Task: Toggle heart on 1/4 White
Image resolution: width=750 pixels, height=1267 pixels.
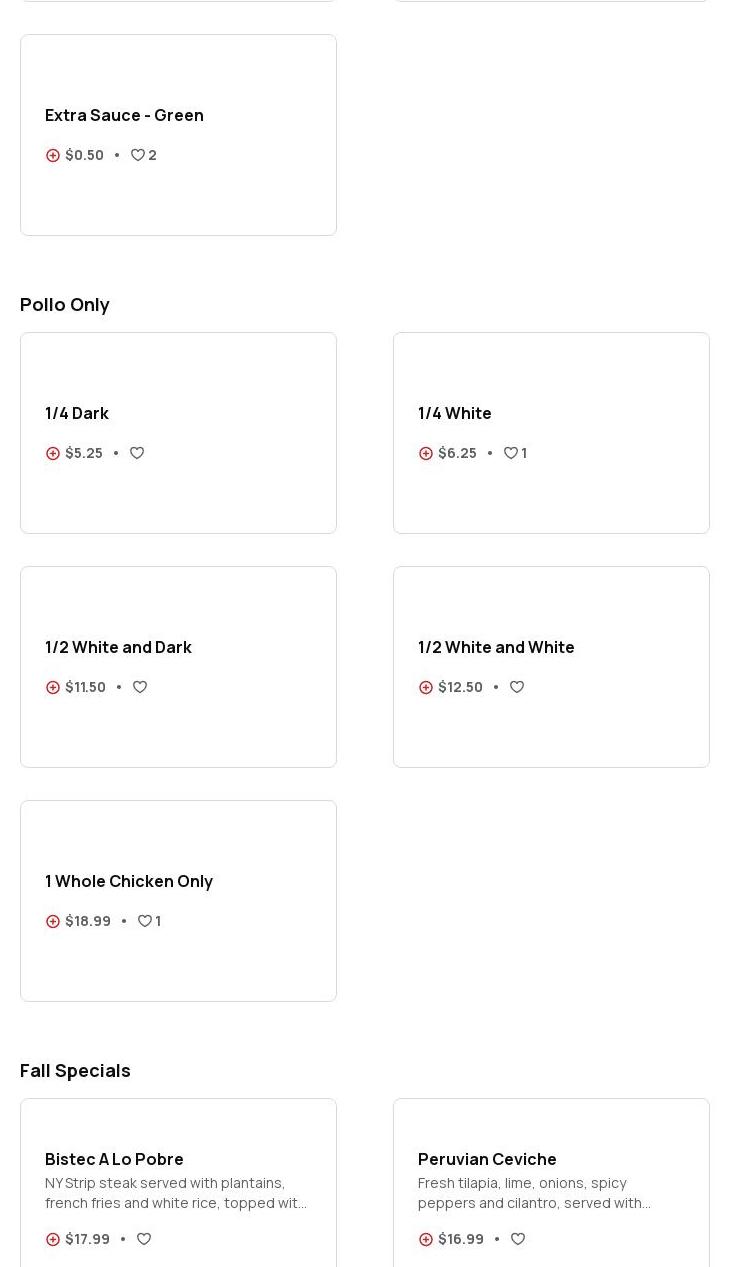Action: pos(511,453)
